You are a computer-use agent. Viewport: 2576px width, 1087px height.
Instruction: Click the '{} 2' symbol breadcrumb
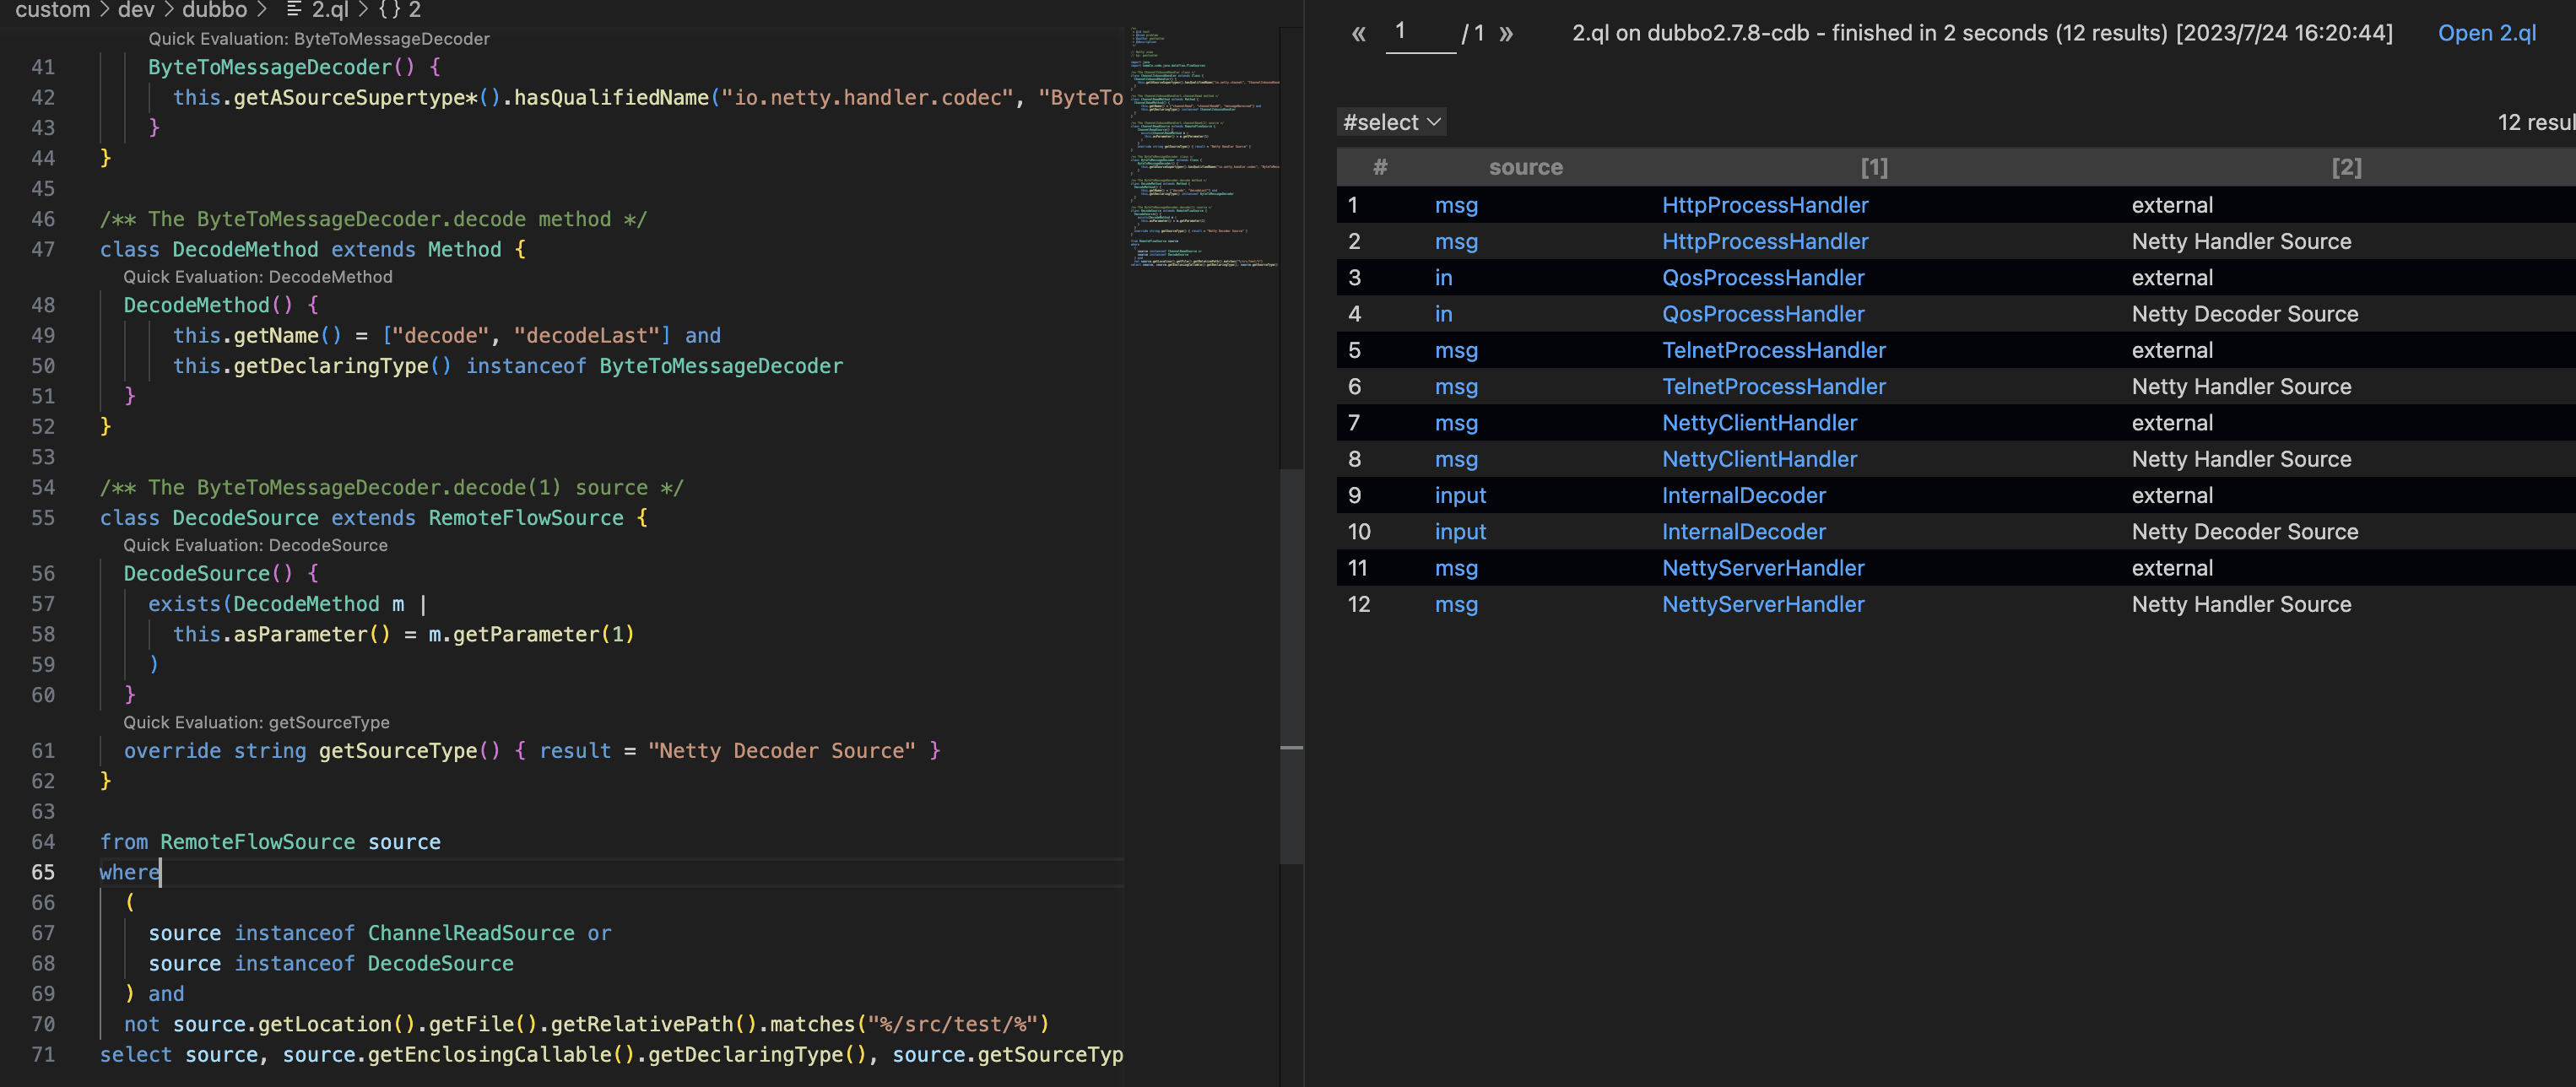point(399,10)
